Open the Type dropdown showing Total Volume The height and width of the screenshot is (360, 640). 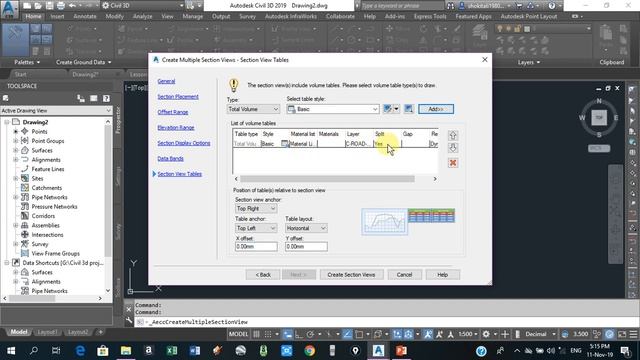pos(253,109)
